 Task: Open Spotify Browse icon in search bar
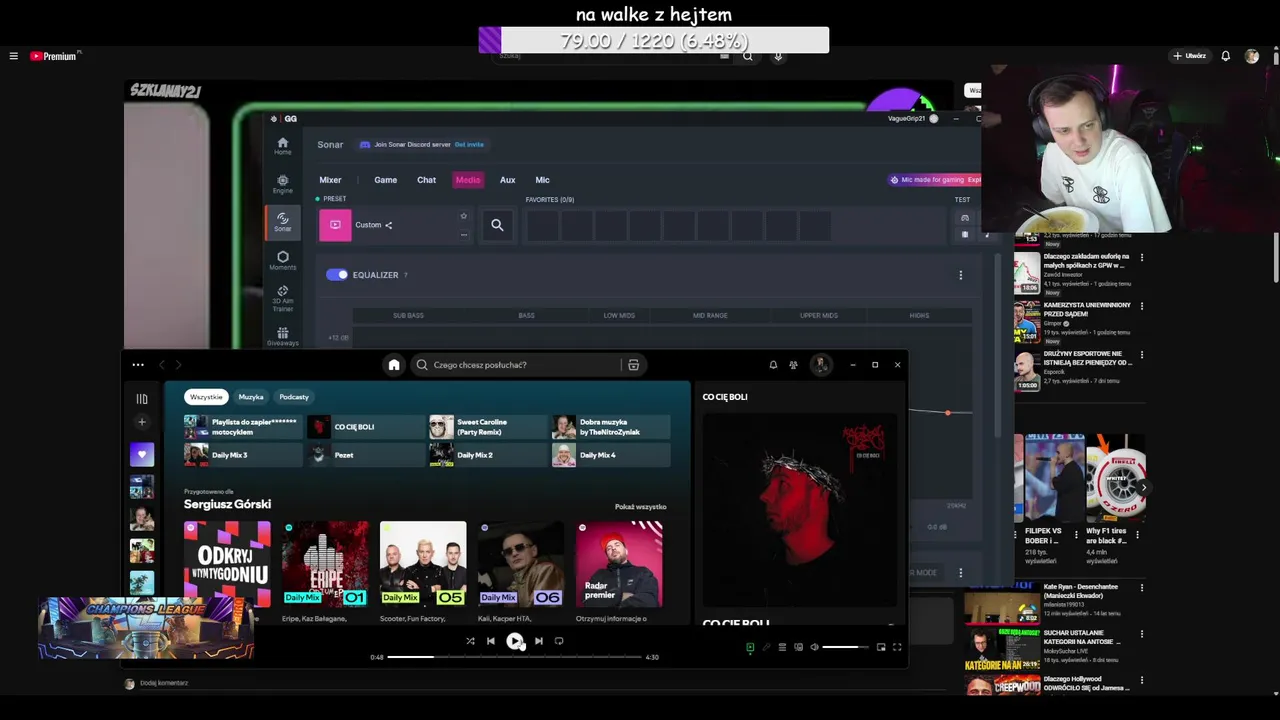coord(633,365)
